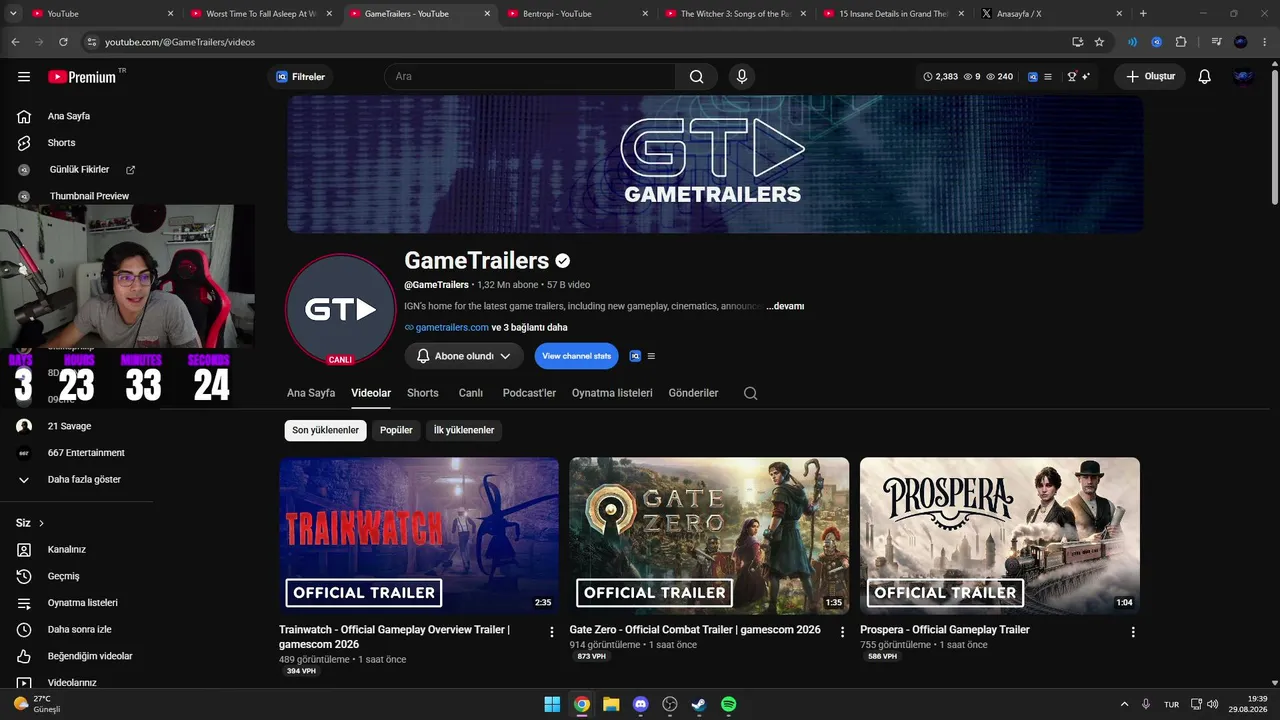Image resolution: width=1280 pixels, height=720 pixels.
Task: Expand the channel description with ...devamı
Action: 785,306
